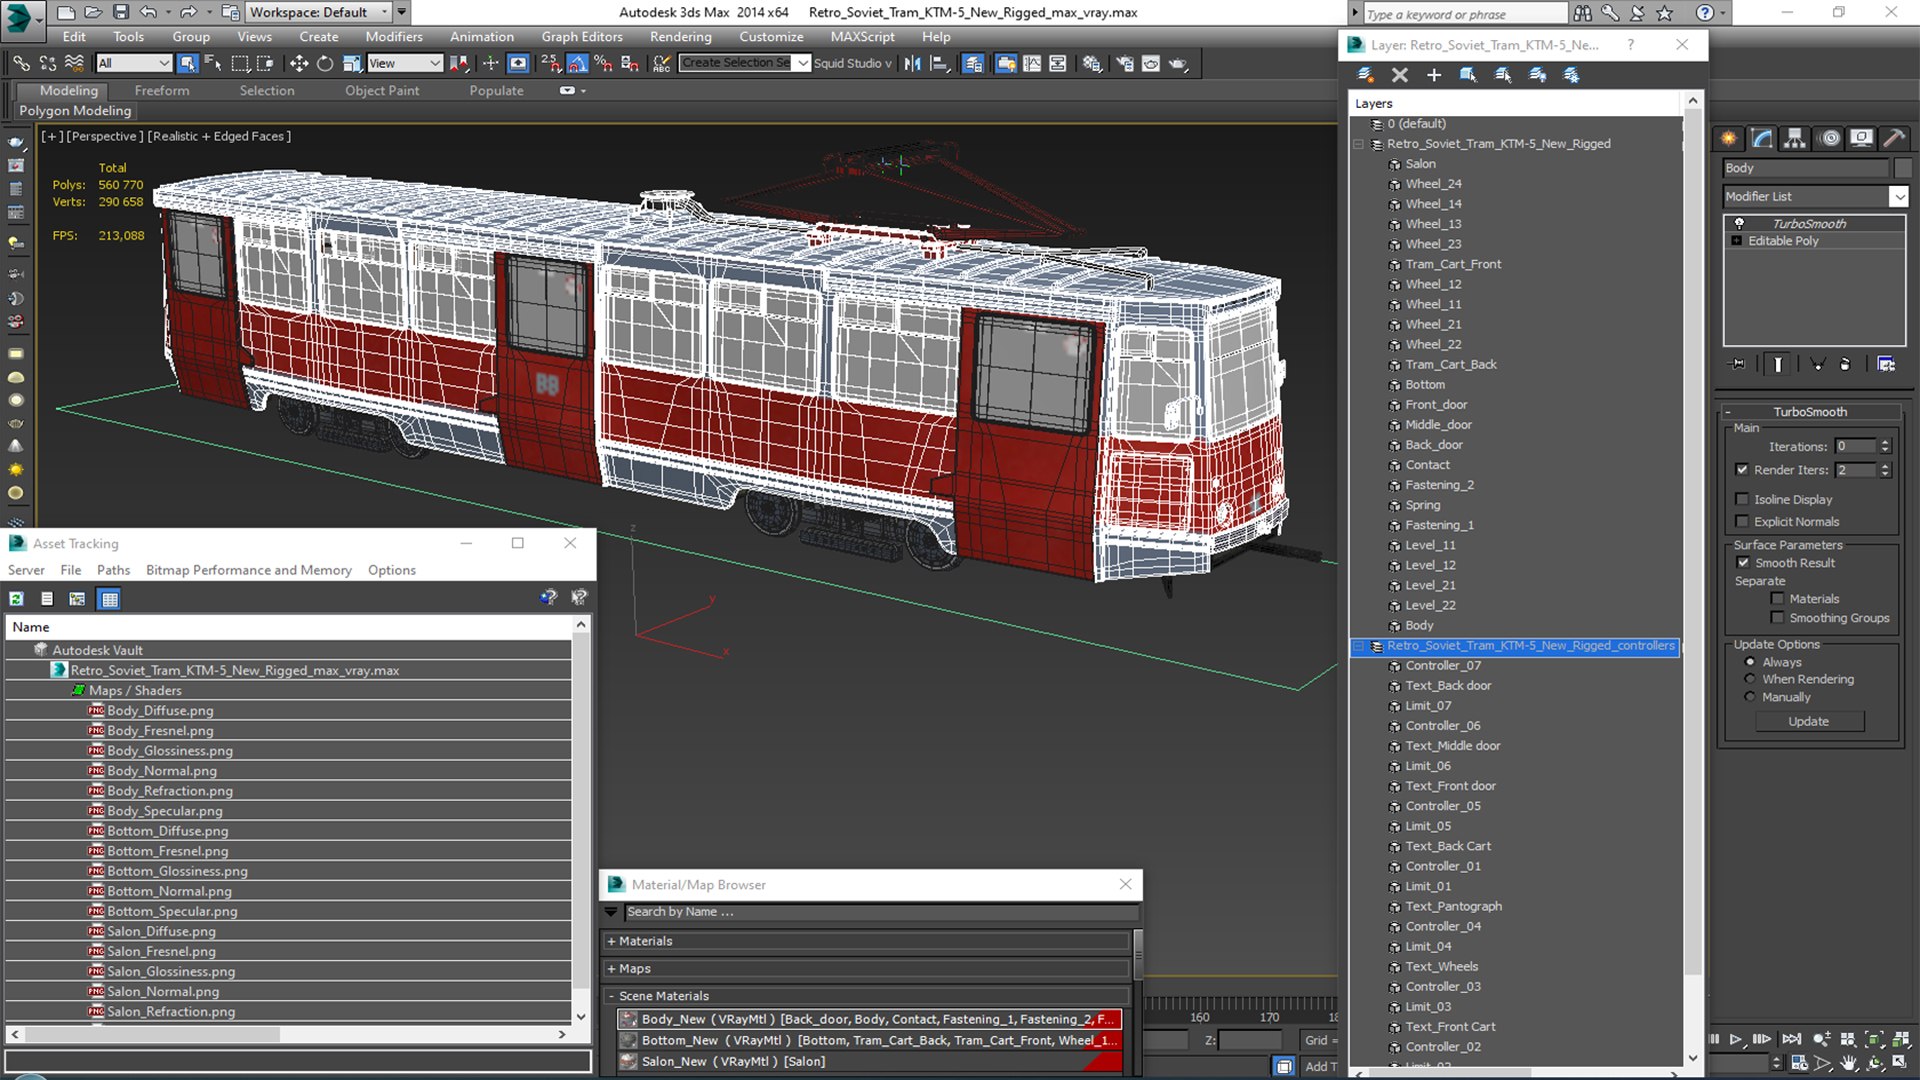Viewport: 1920px width, 1080px height.
Task: Click the Mirror tool icon
Action: 912,63
